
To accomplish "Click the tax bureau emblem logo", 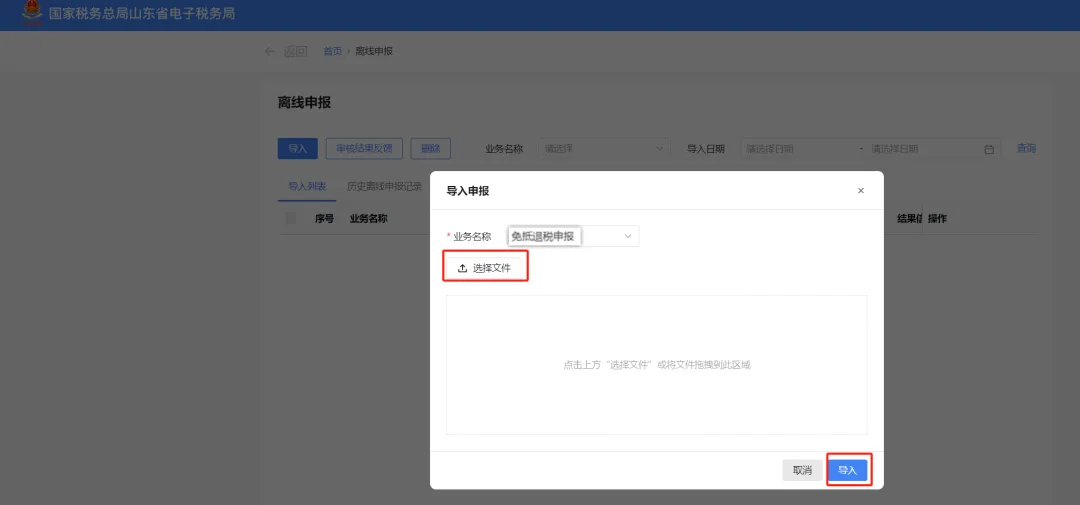I will tap(33, 14).
